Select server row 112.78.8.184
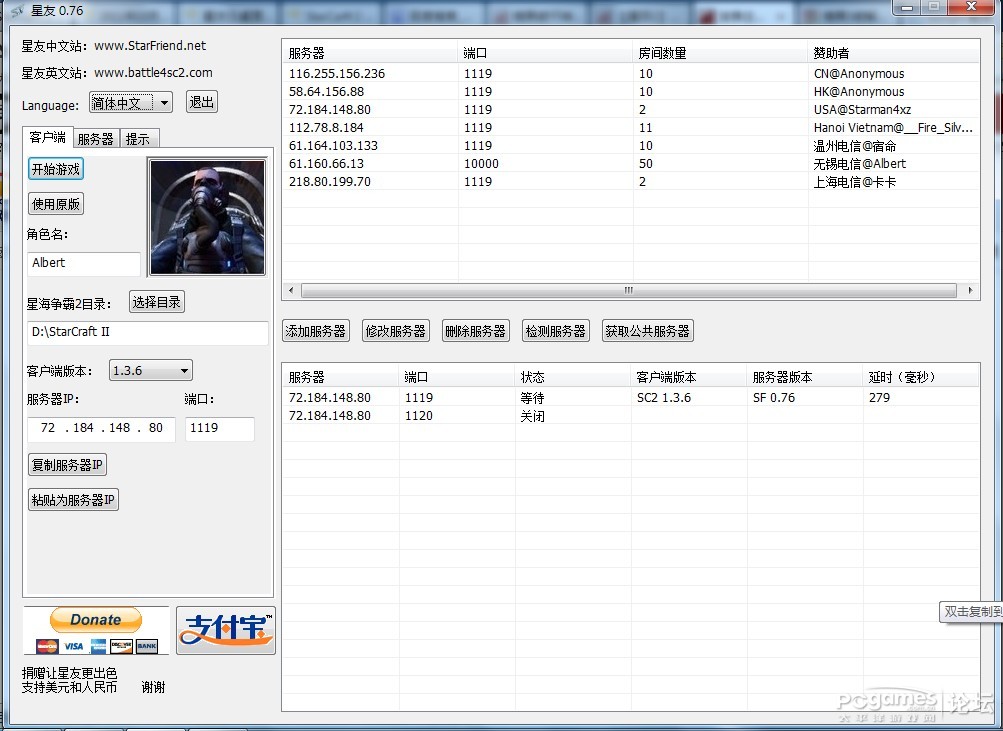The height and width of the screenshot is (731, 1003). pyautogui.click(x=631, y=127)
